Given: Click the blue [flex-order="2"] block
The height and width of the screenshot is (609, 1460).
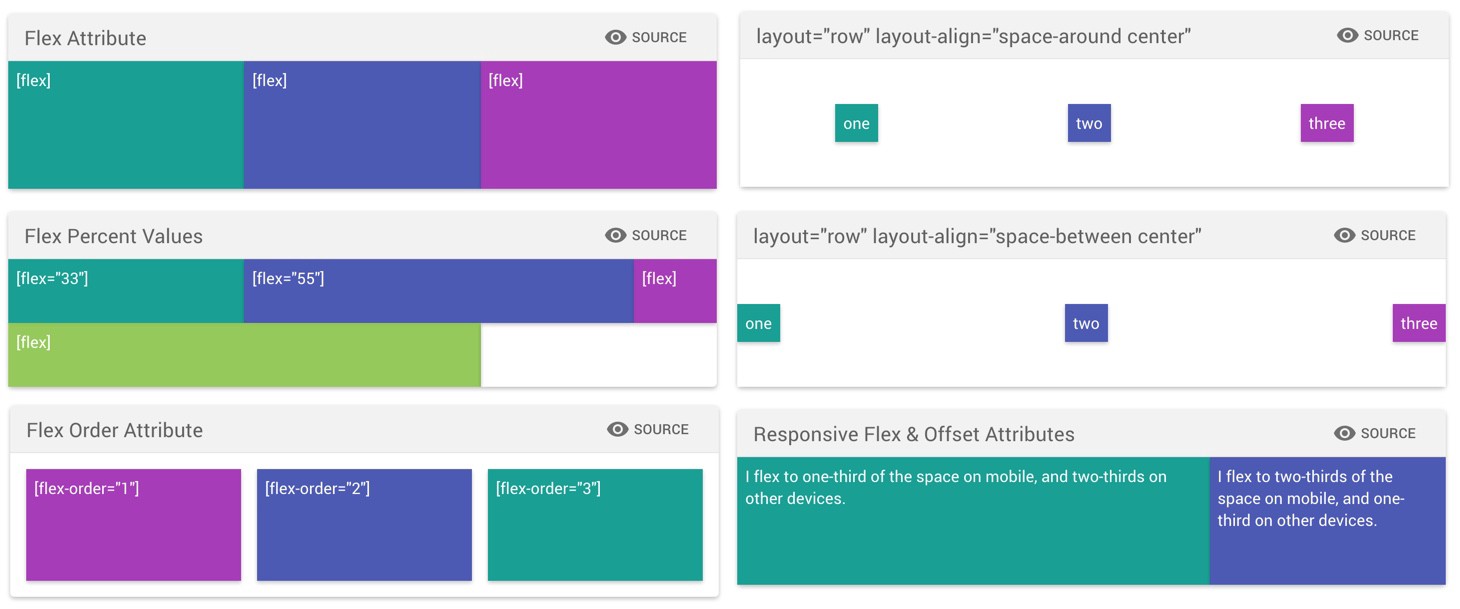Looking at the screenshot, I should [x=364, y=525].
